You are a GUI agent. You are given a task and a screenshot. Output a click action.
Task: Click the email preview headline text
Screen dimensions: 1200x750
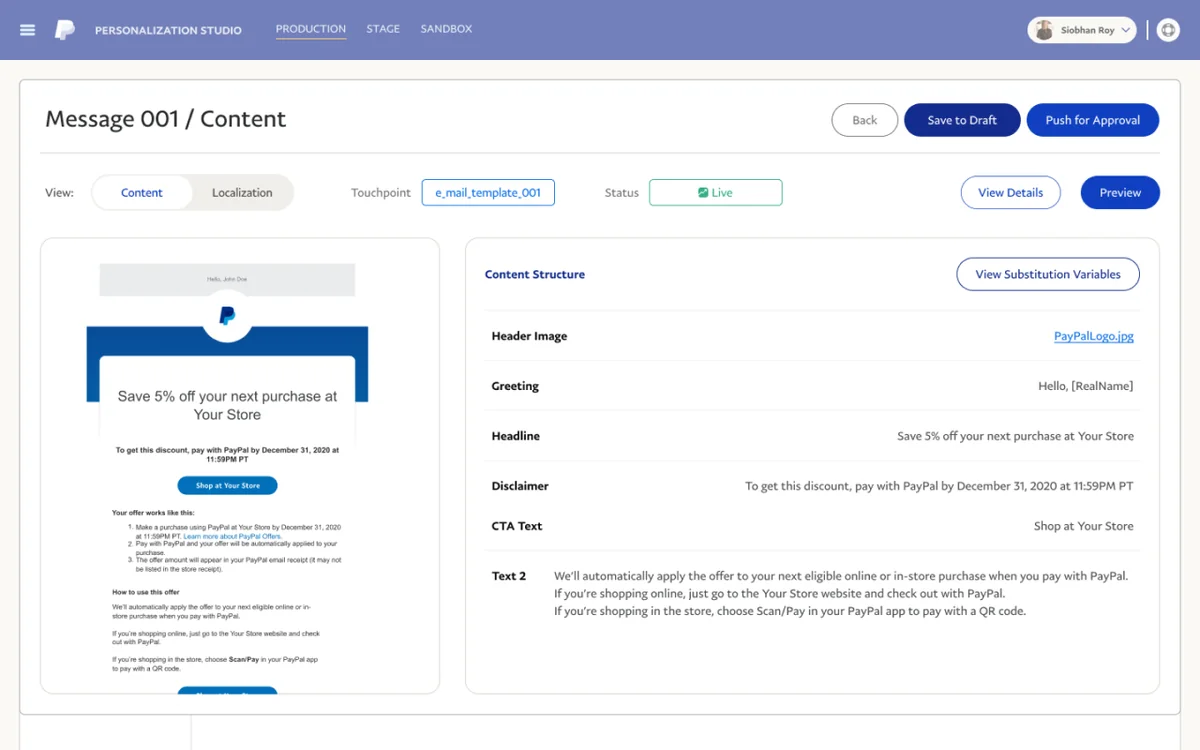227,405
